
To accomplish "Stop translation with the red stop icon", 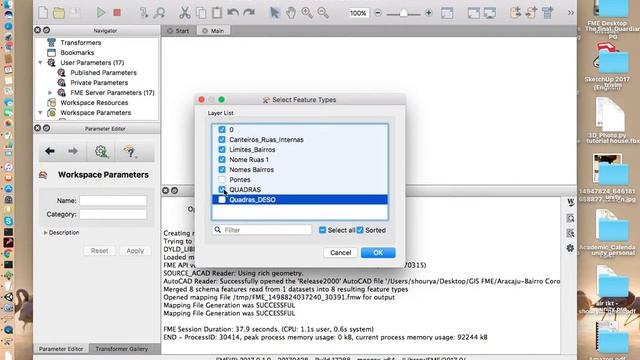I will 117,13.
